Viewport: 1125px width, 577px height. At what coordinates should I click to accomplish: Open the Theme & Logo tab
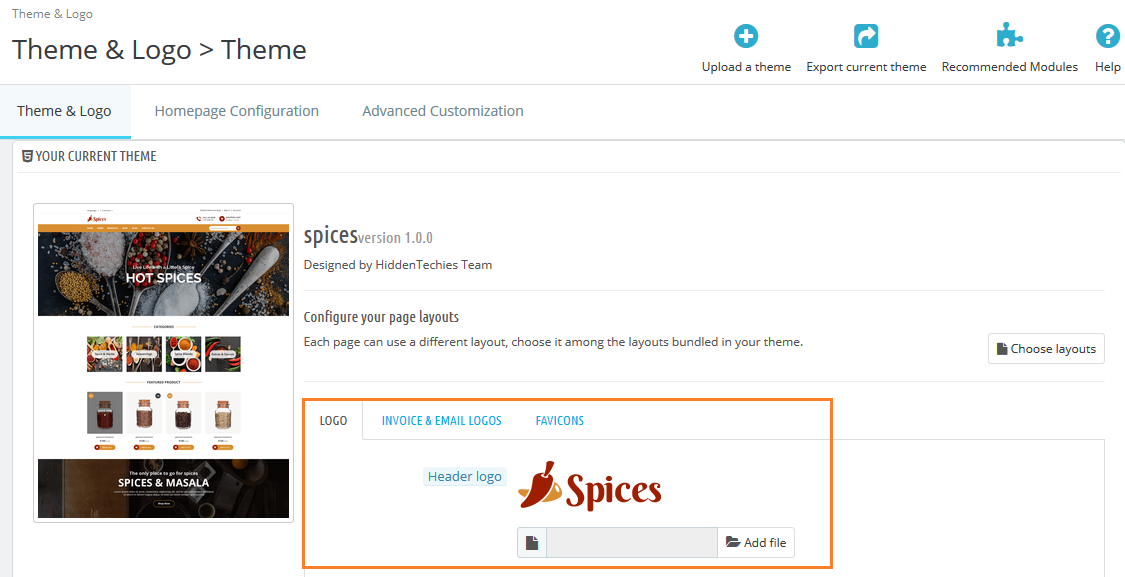[65, 110]
